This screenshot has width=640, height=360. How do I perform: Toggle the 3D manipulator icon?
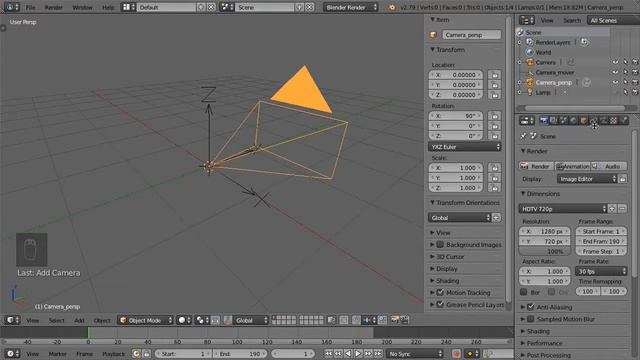point(228,320)
